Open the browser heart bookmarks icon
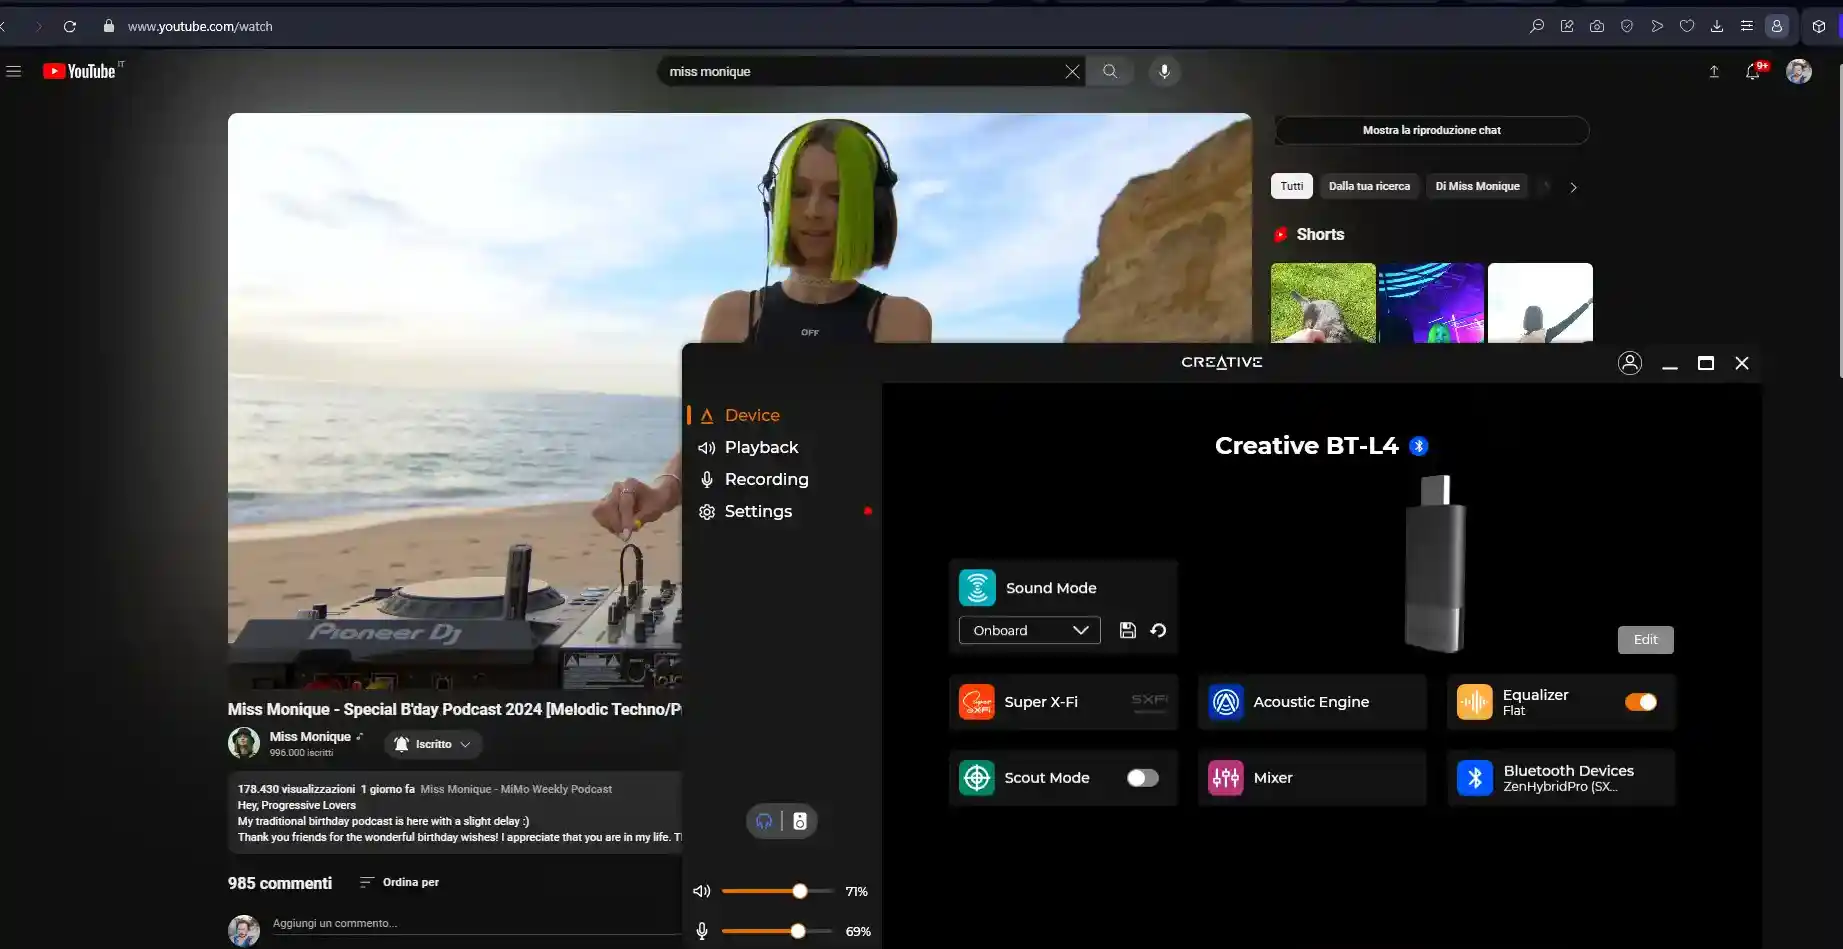 [x=1687, y=26]
